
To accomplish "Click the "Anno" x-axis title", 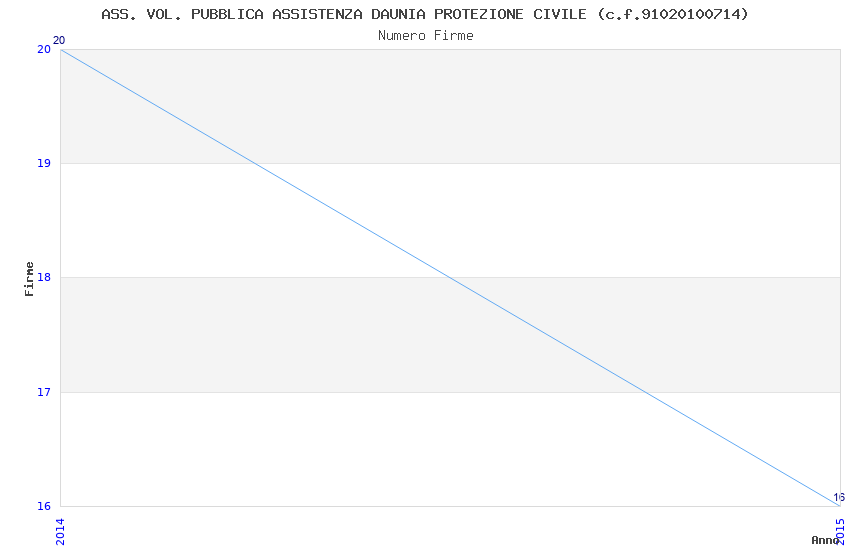I will (x=824, y=540).
